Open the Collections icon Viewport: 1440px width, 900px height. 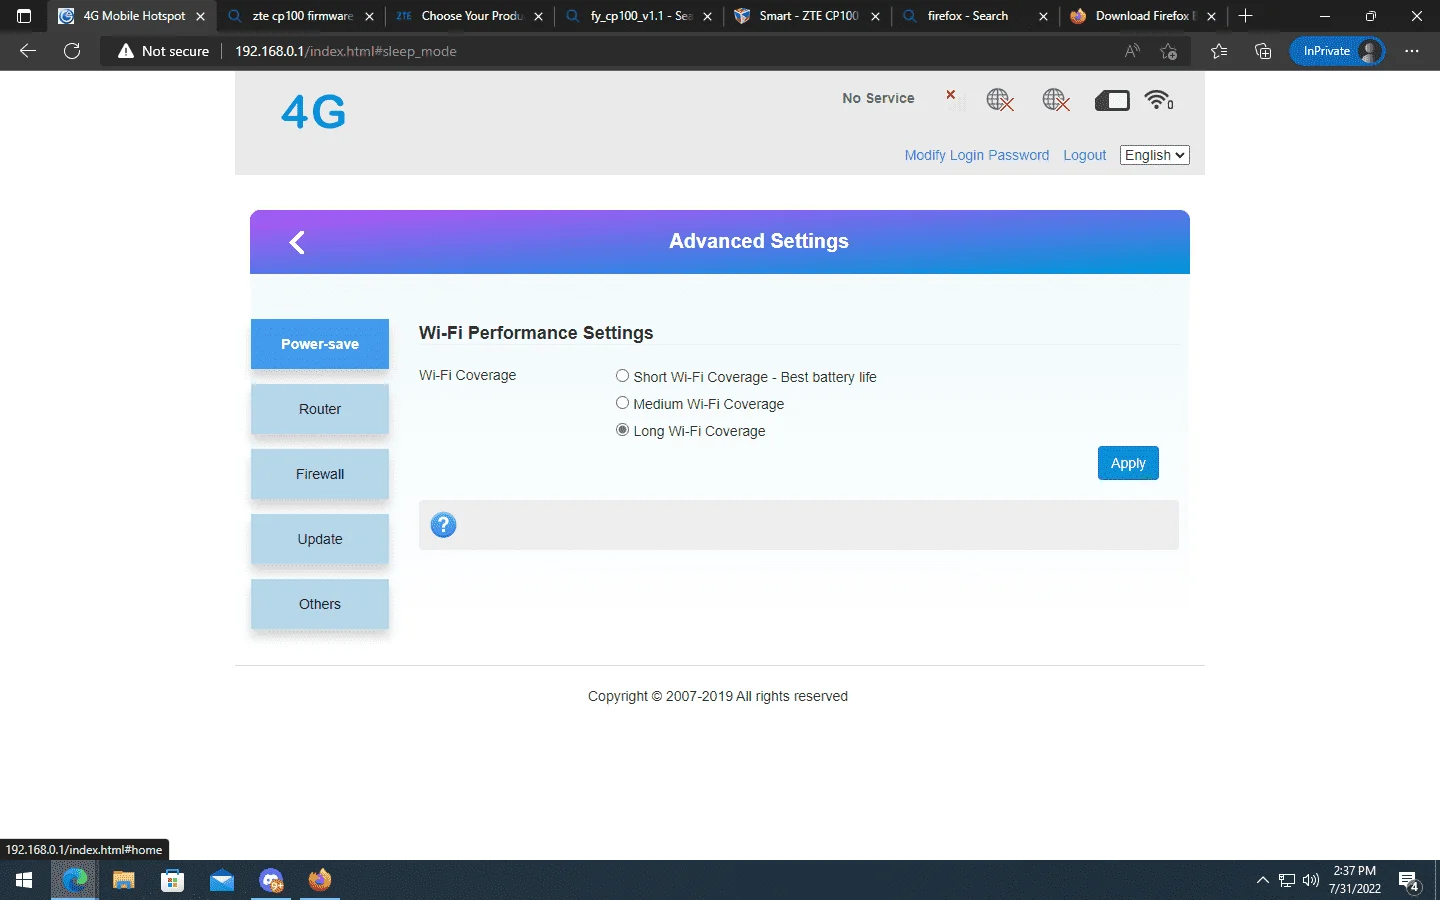(1263, 51)
